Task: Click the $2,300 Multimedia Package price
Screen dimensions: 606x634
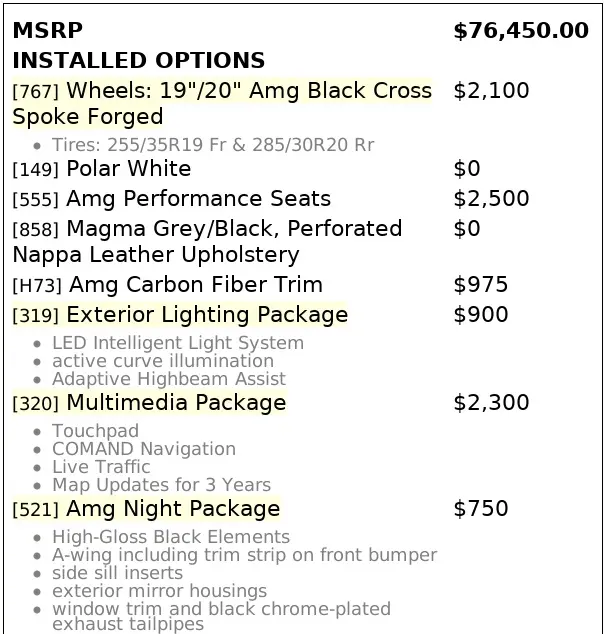Action: (x=491, y=404)
